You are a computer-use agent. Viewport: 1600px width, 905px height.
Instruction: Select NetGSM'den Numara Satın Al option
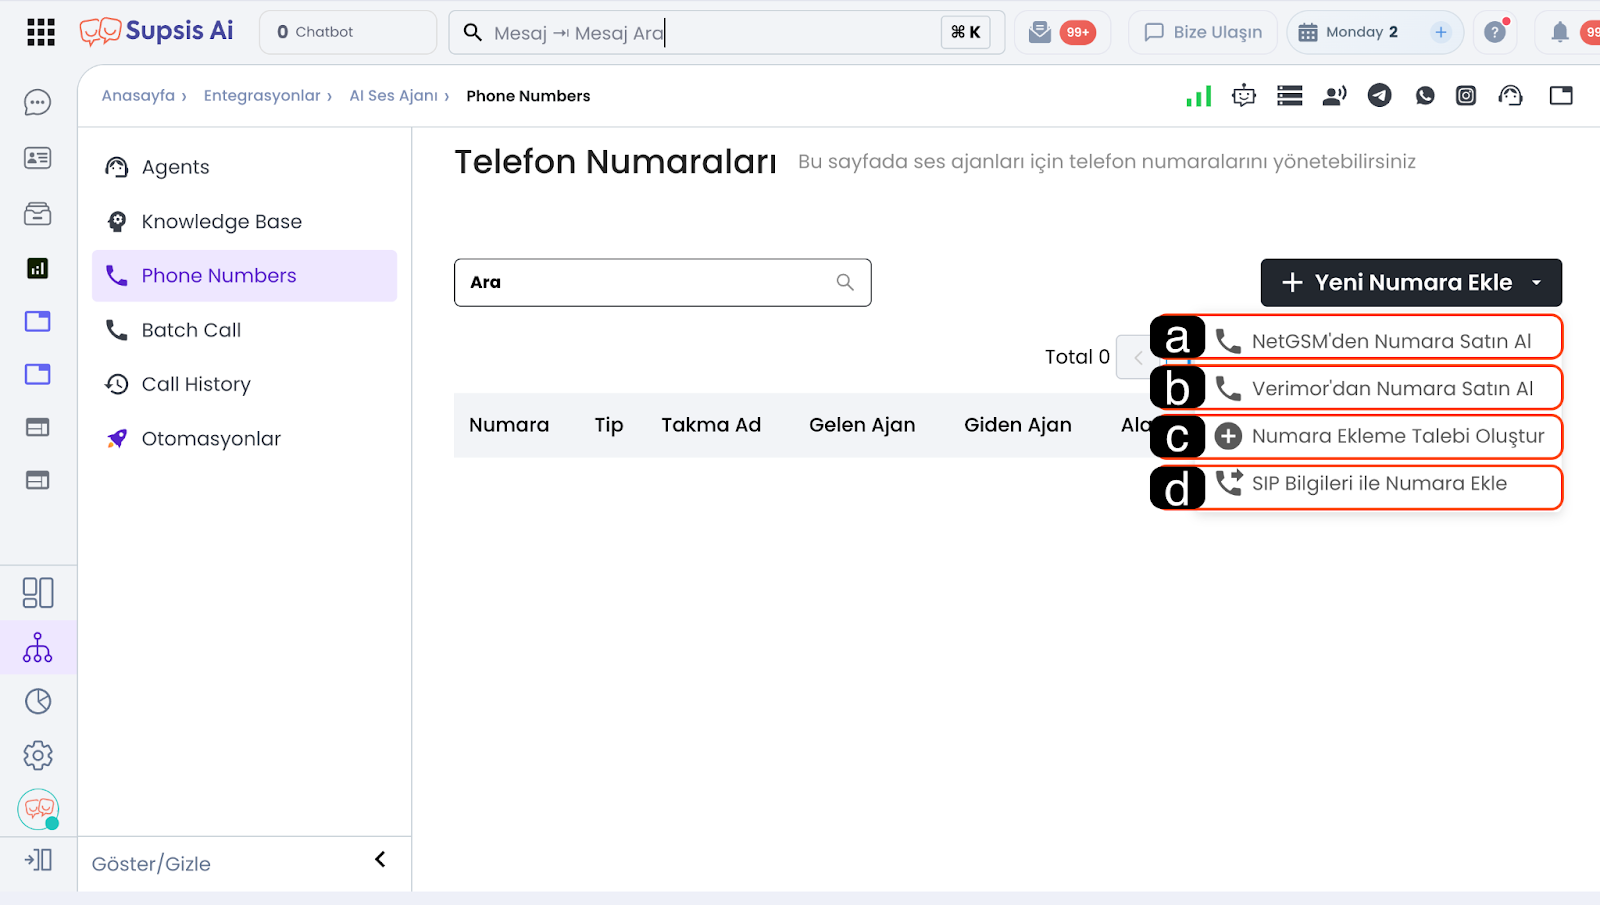tap(1390, 341)
